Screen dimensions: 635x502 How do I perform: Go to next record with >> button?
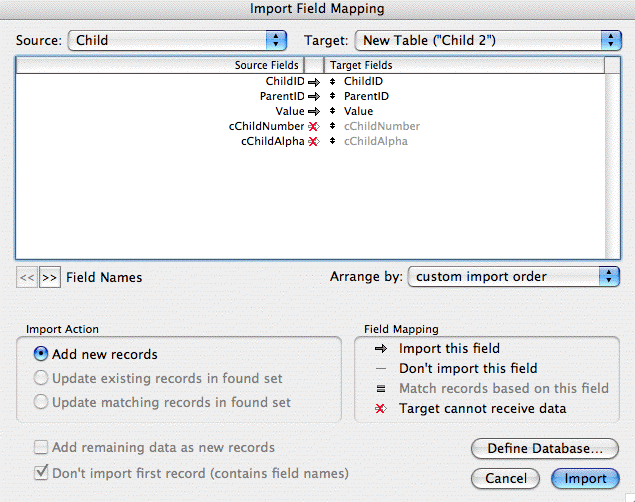point(49,277)
